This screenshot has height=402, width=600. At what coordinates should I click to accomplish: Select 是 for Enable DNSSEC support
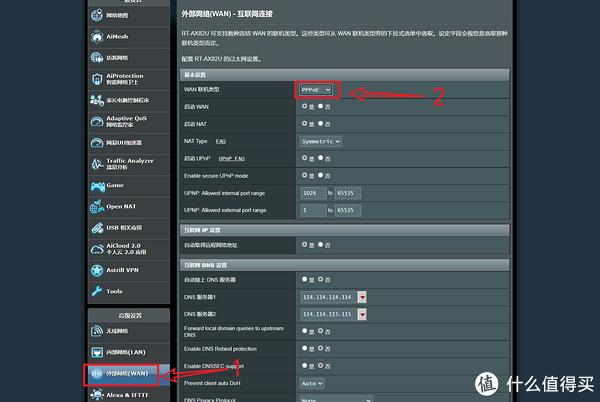click(x=305, y=366)
